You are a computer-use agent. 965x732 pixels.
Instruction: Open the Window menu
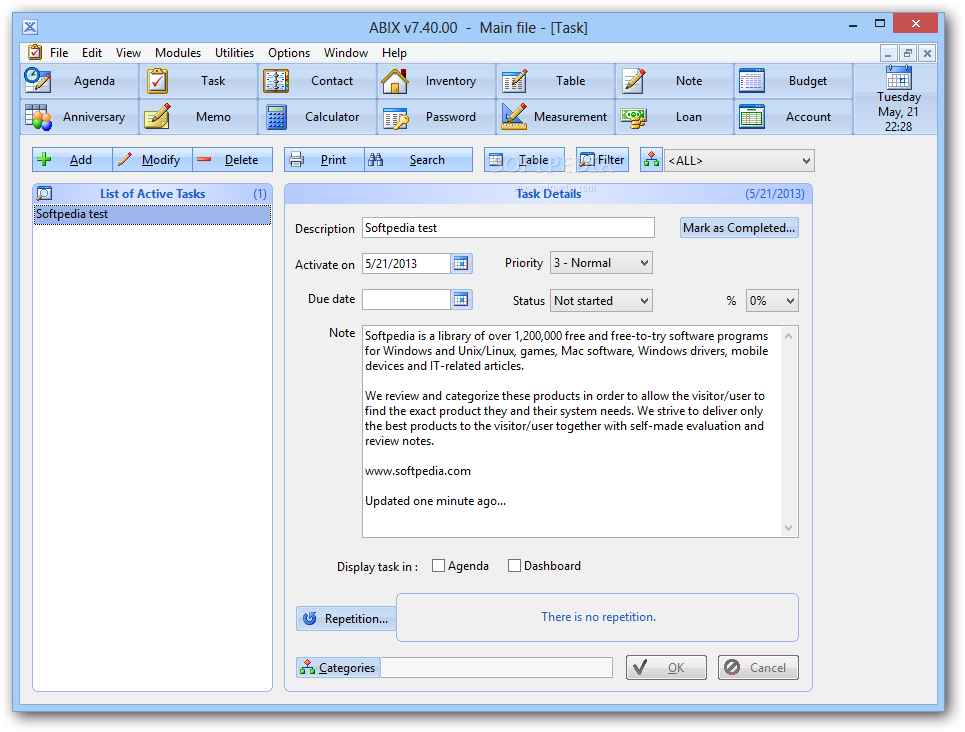(346, 53)
